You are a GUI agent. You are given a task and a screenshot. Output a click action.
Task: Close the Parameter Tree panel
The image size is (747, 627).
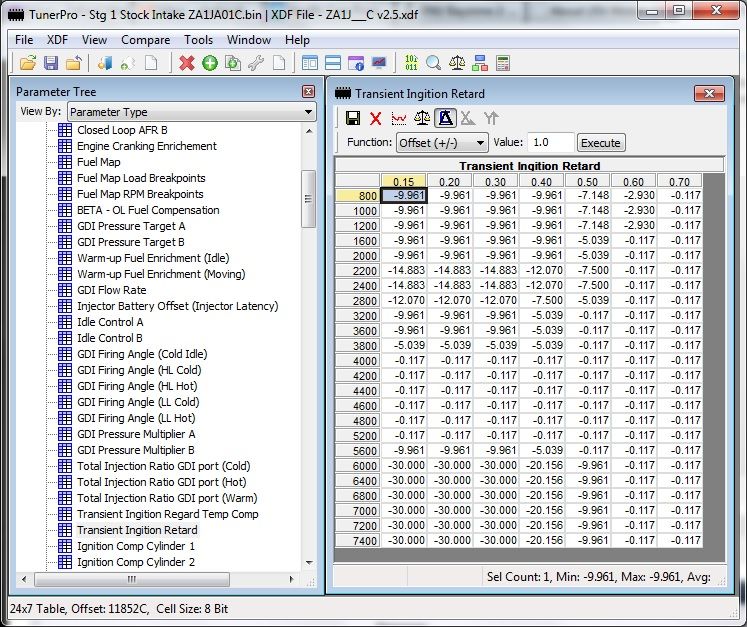(308, 92)
